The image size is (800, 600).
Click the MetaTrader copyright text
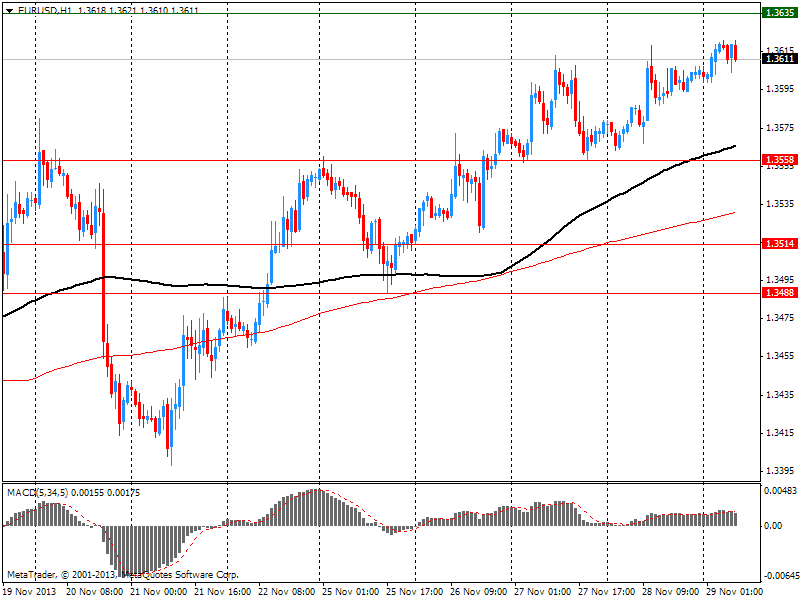[123, 575]
